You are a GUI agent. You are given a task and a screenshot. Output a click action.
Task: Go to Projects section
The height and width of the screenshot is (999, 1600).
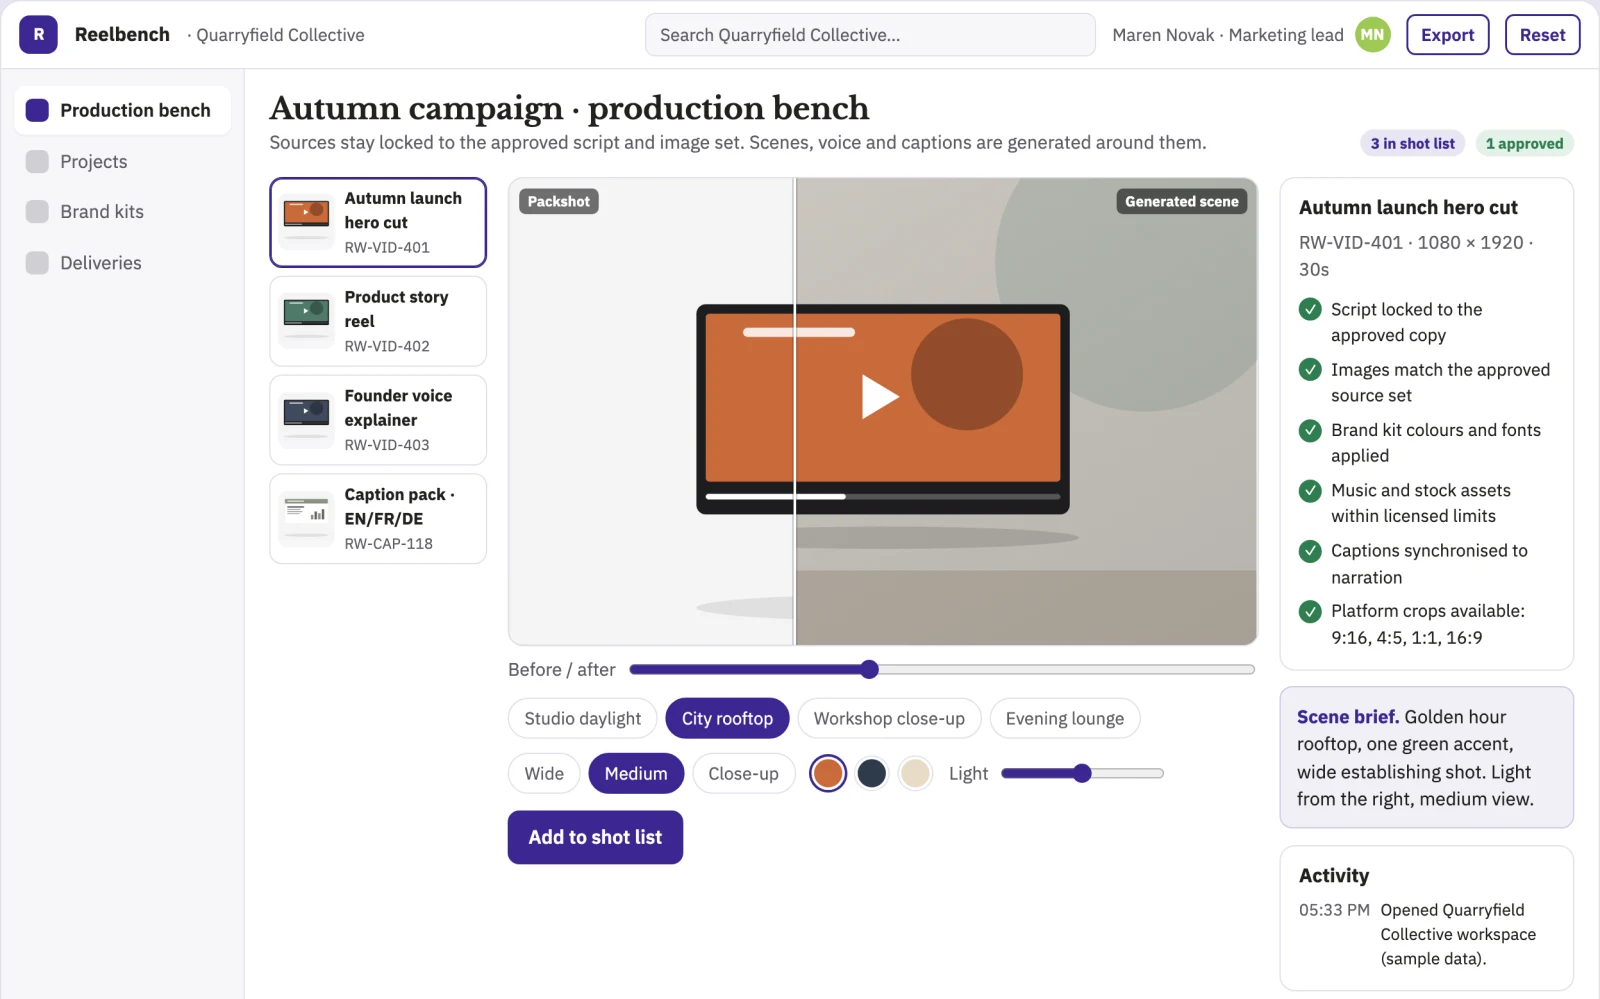(x=122, y=162)
